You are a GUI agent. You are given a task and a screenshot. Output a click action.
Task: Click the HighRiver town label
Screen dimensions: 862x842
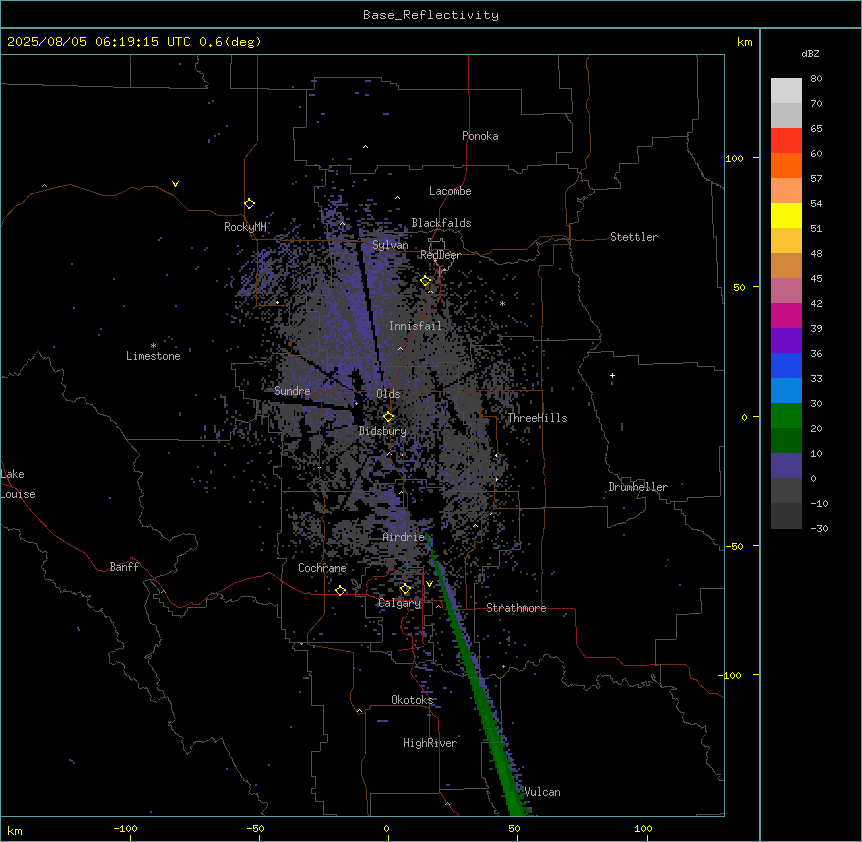coord(430,743)
